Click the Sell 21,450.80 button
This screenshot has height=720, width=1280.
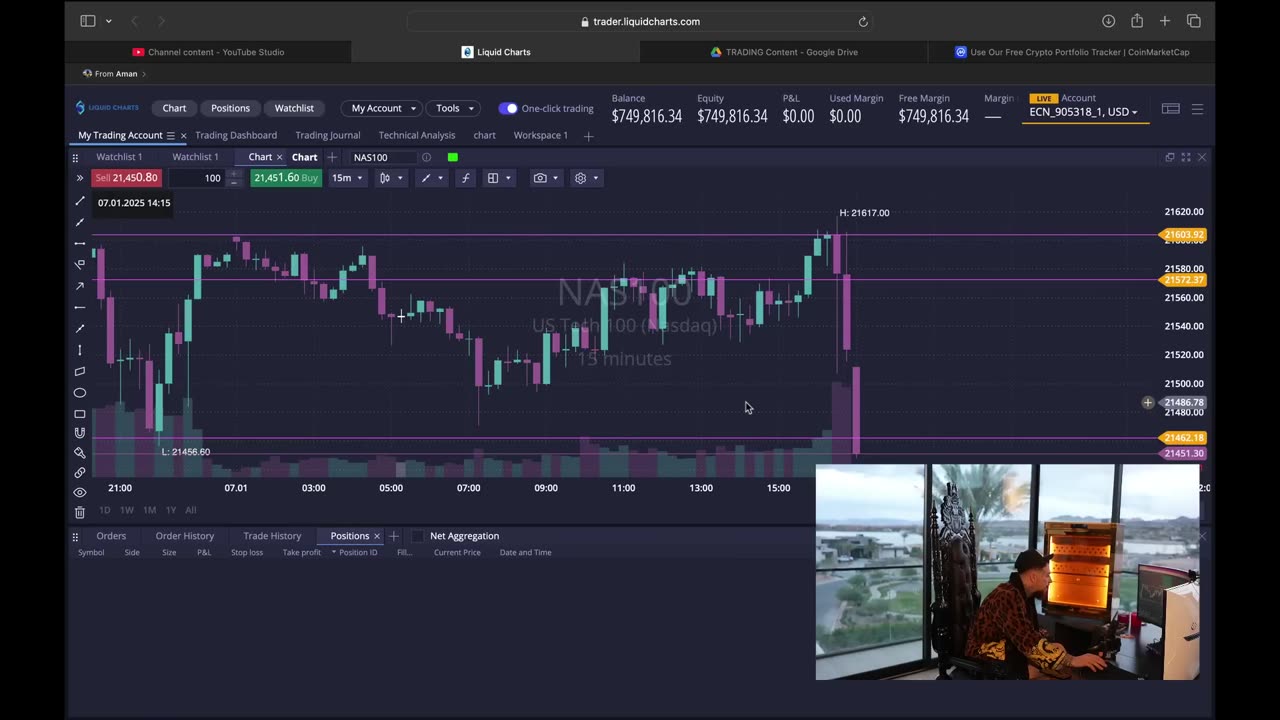click(126, 178)
